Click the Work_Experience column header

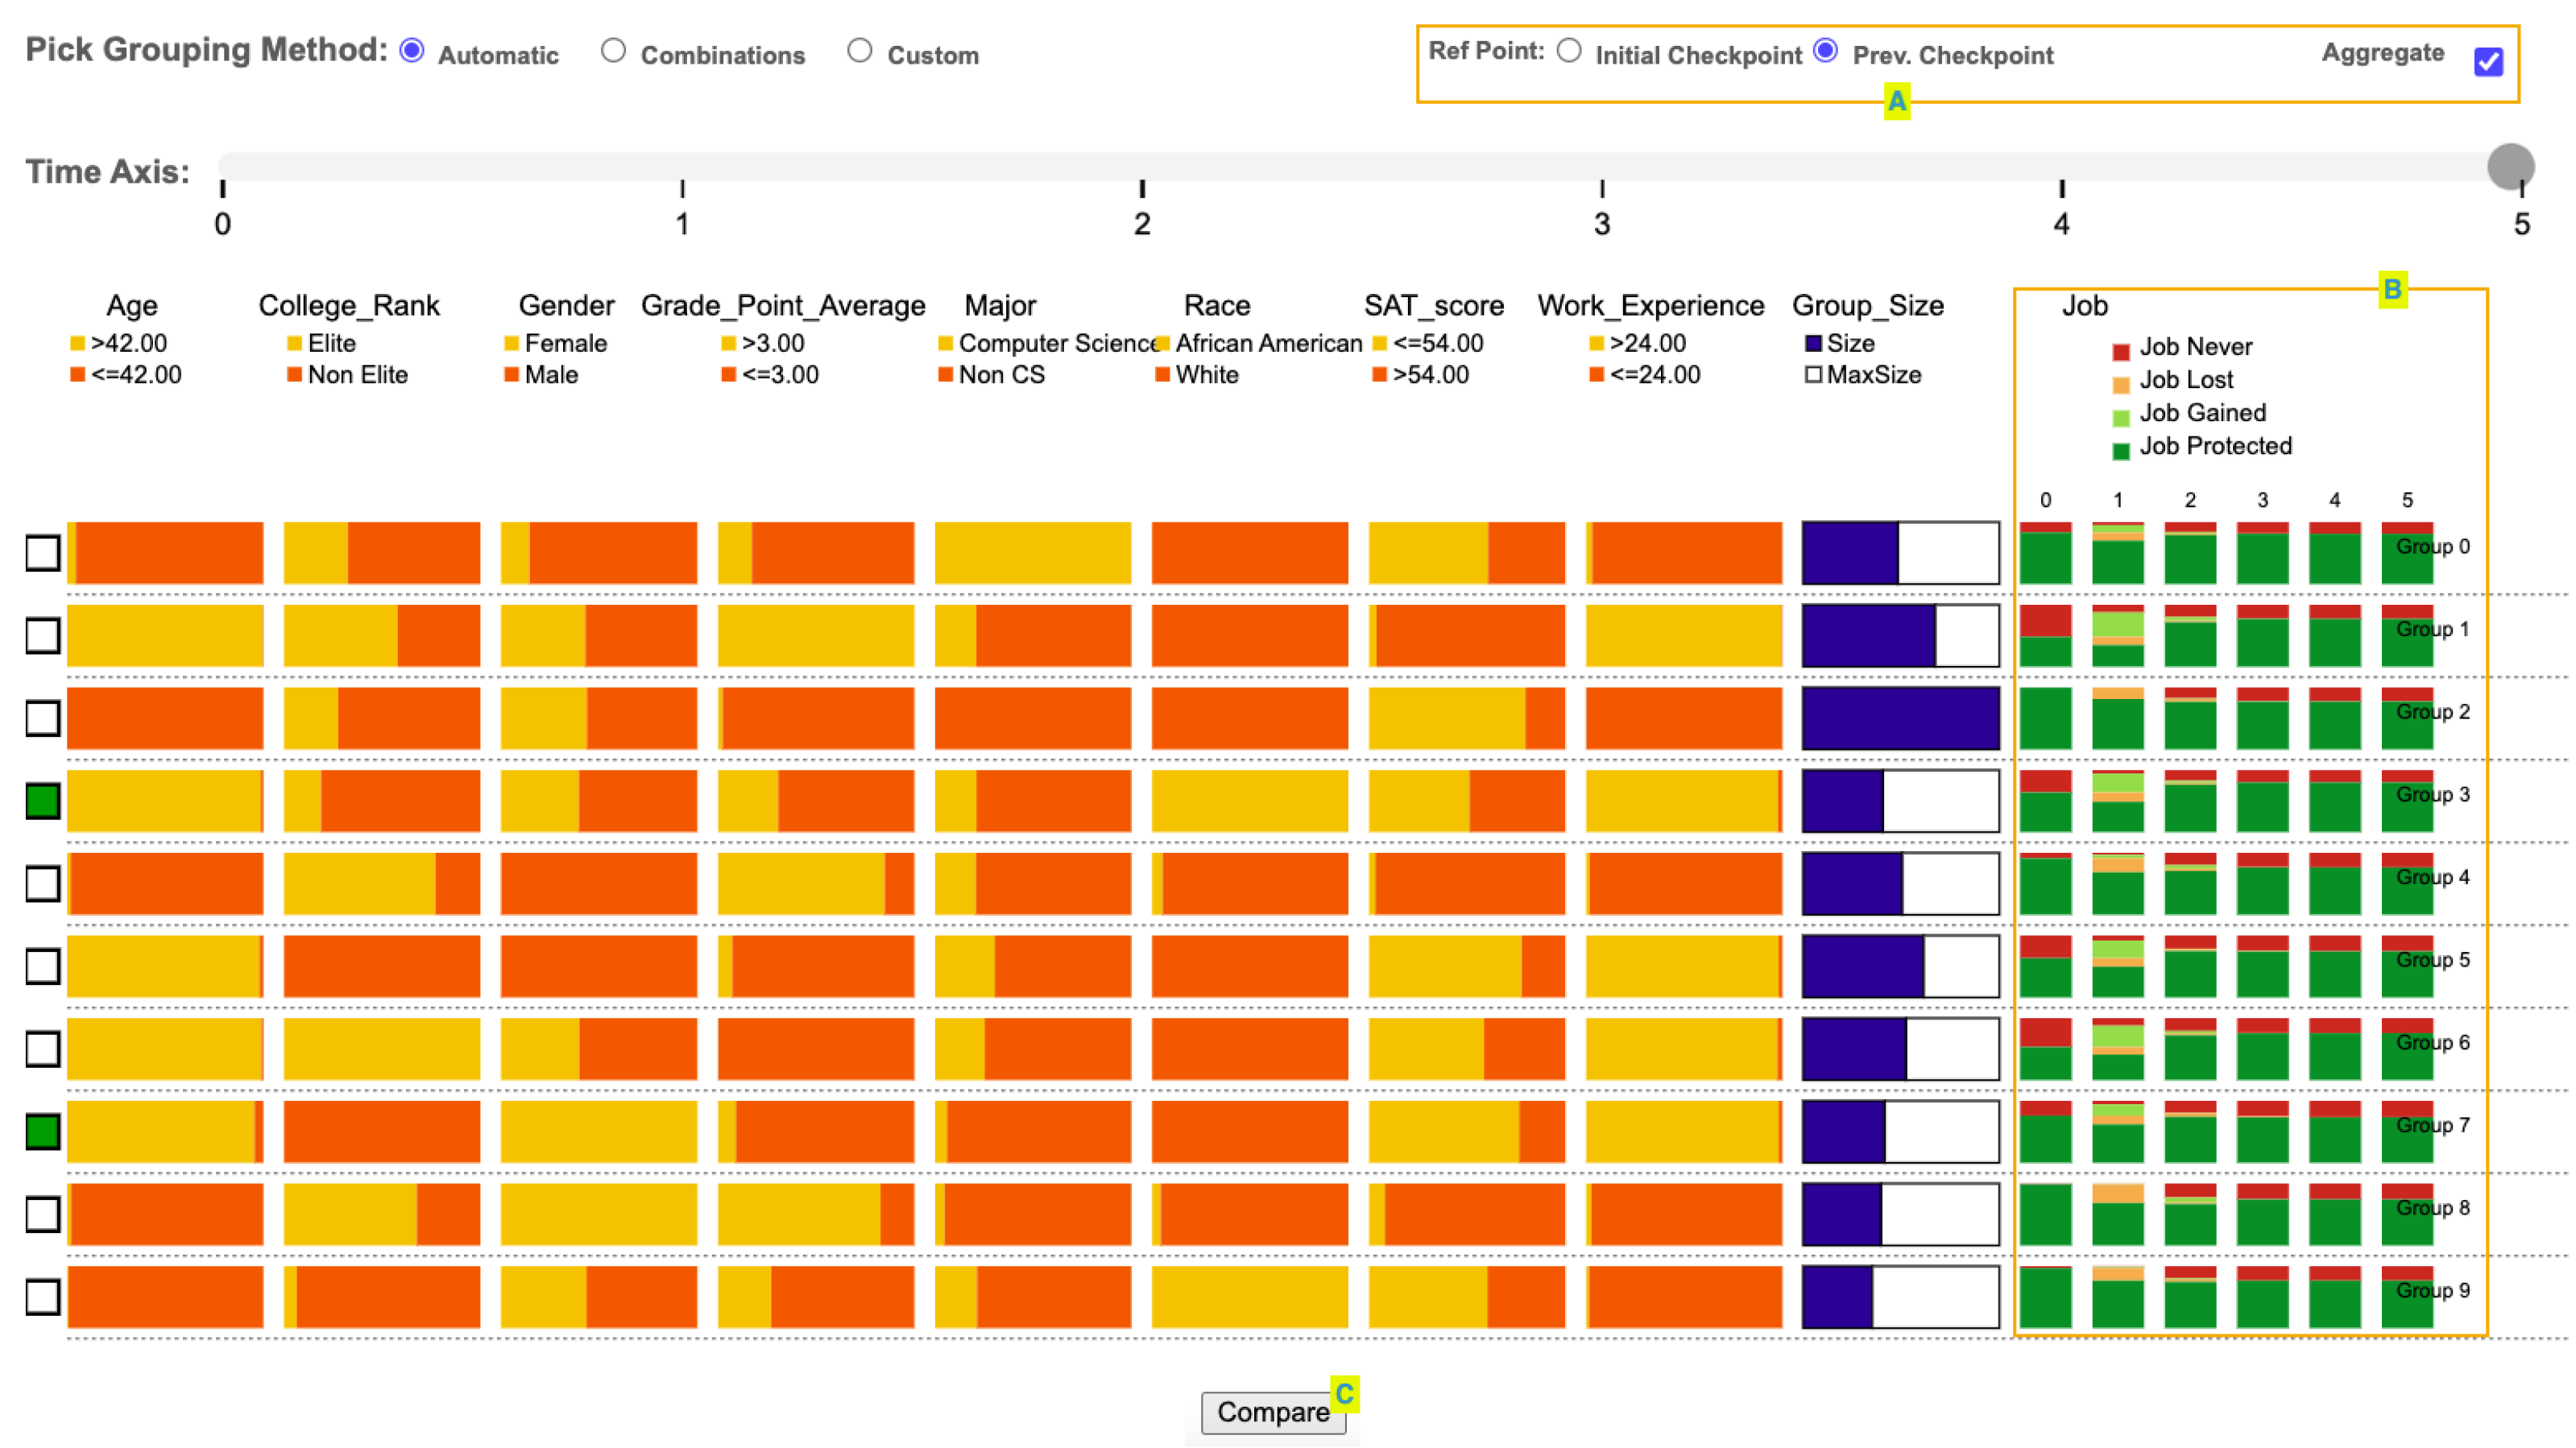[1651, 306]
